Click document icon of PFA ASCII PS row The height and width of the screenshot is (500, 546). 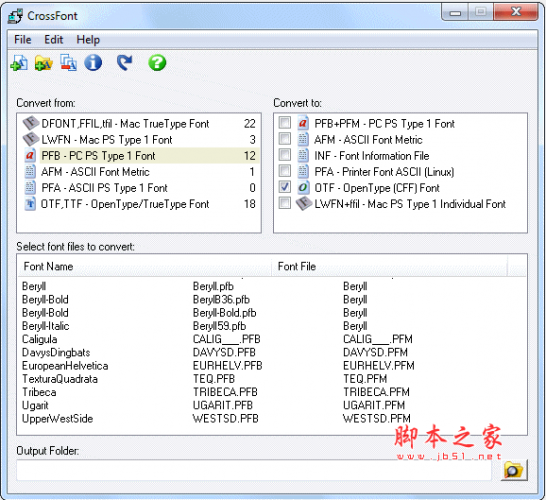point(30,187)
